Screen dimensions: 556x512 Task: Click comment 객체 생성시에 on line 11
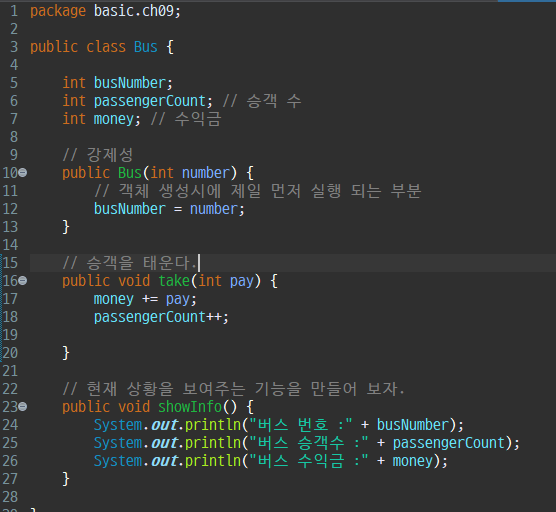158,191
